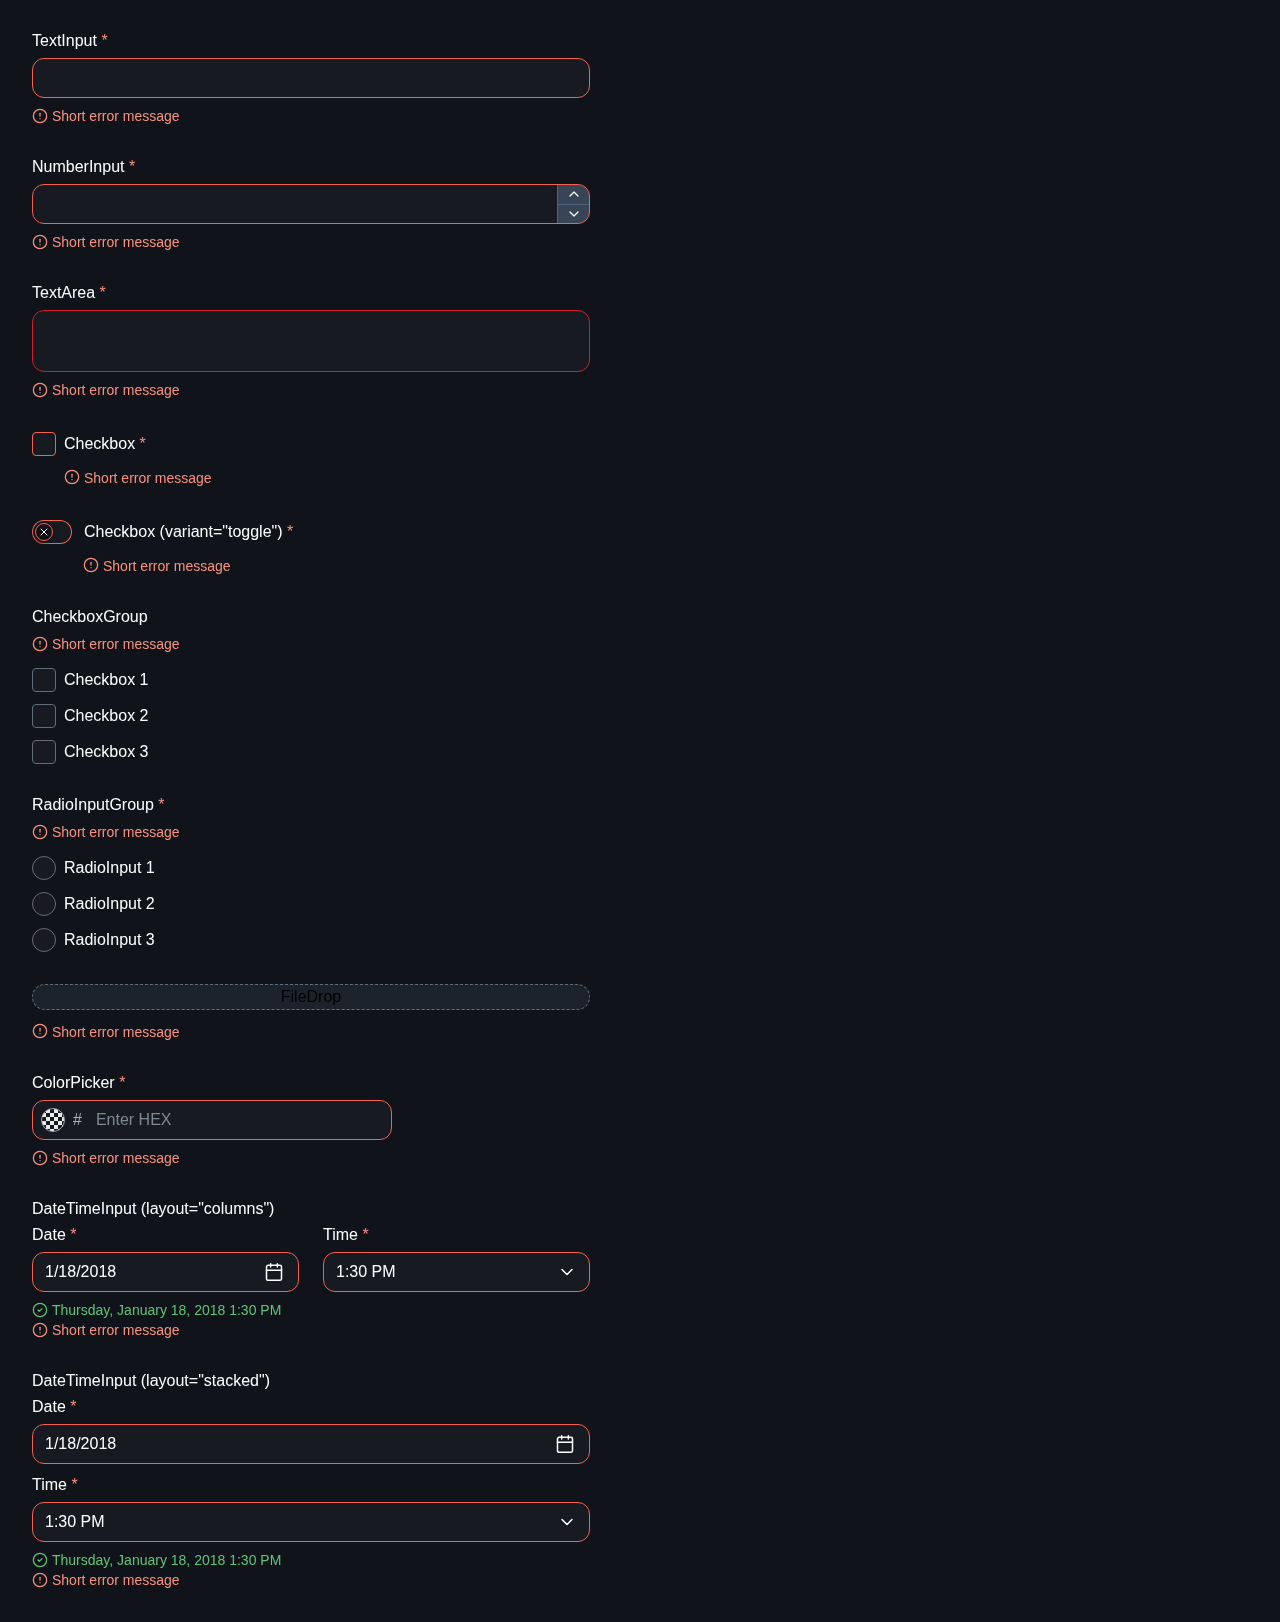Open calendar icon in stacked Date field
1280x1622 pixels.
[x=565, y=1444]
